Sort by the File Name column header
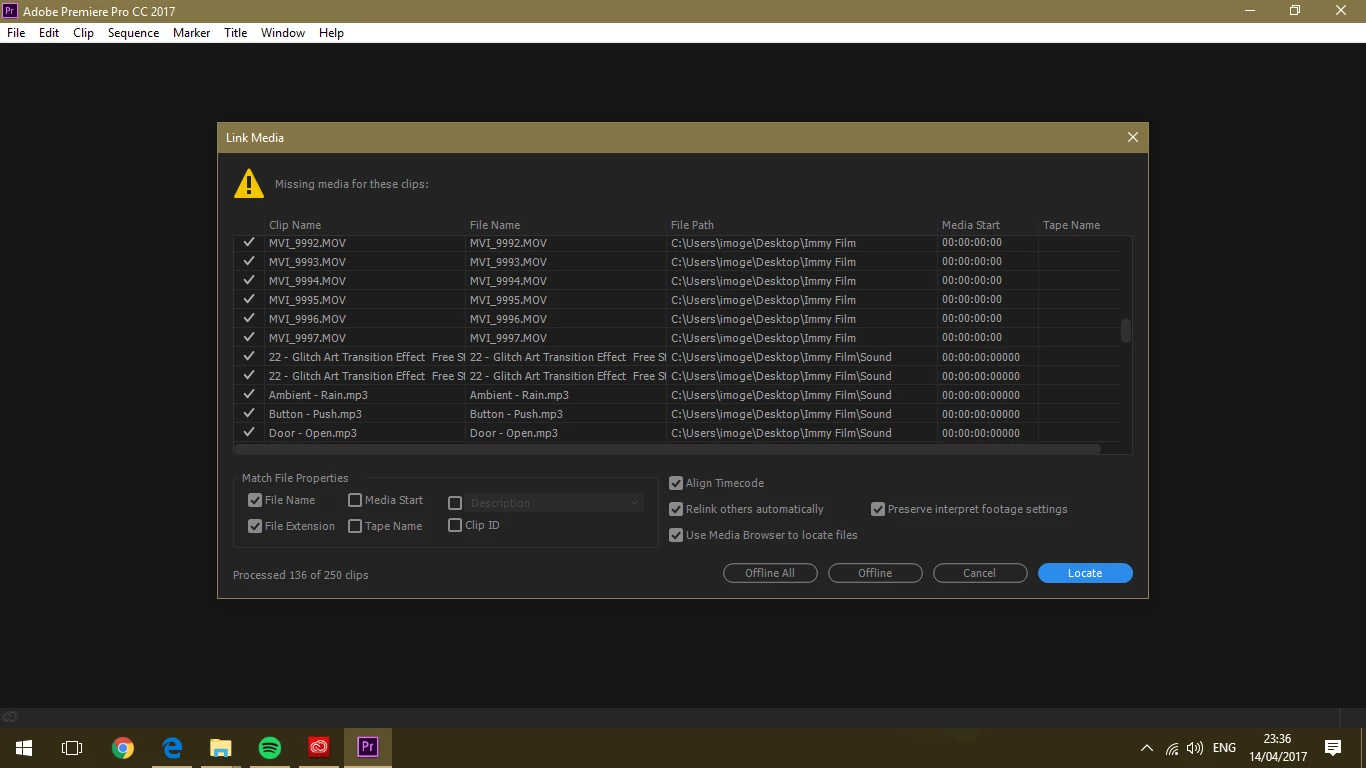 click(x=495, y=225)
